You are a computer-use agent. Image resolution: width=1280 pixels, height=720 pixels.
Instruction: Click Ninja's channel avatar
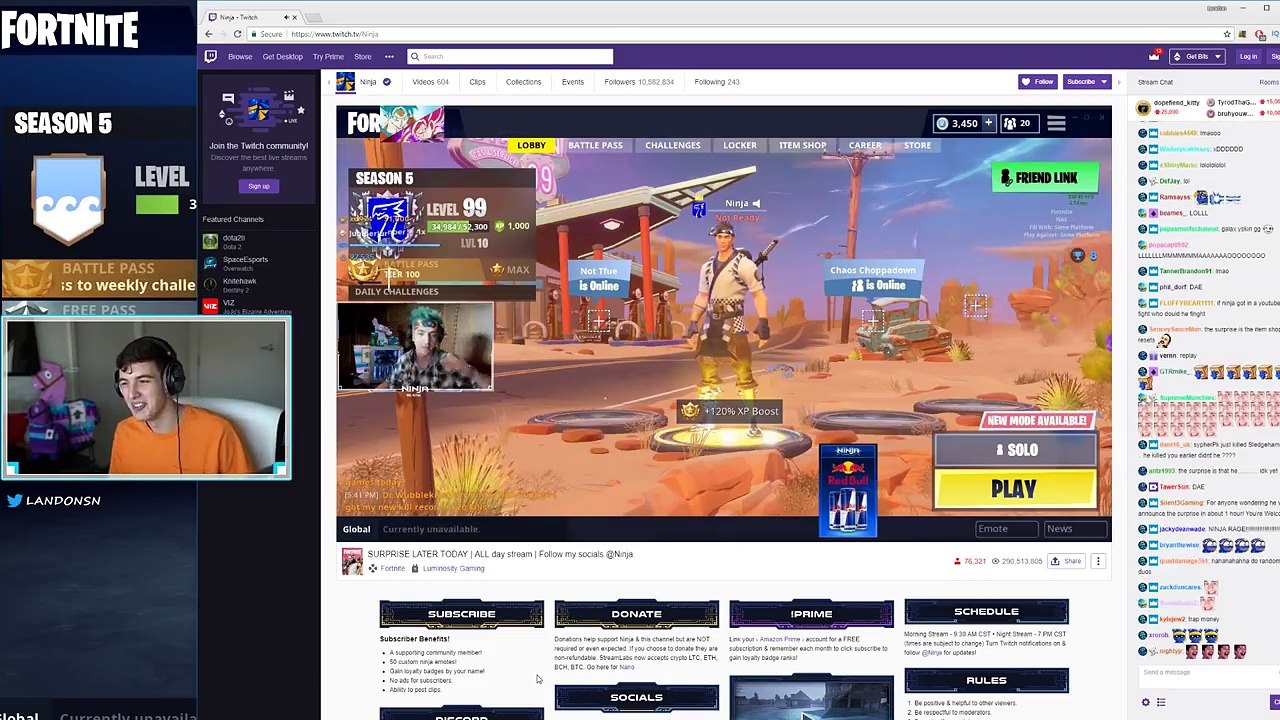point(345,82)
